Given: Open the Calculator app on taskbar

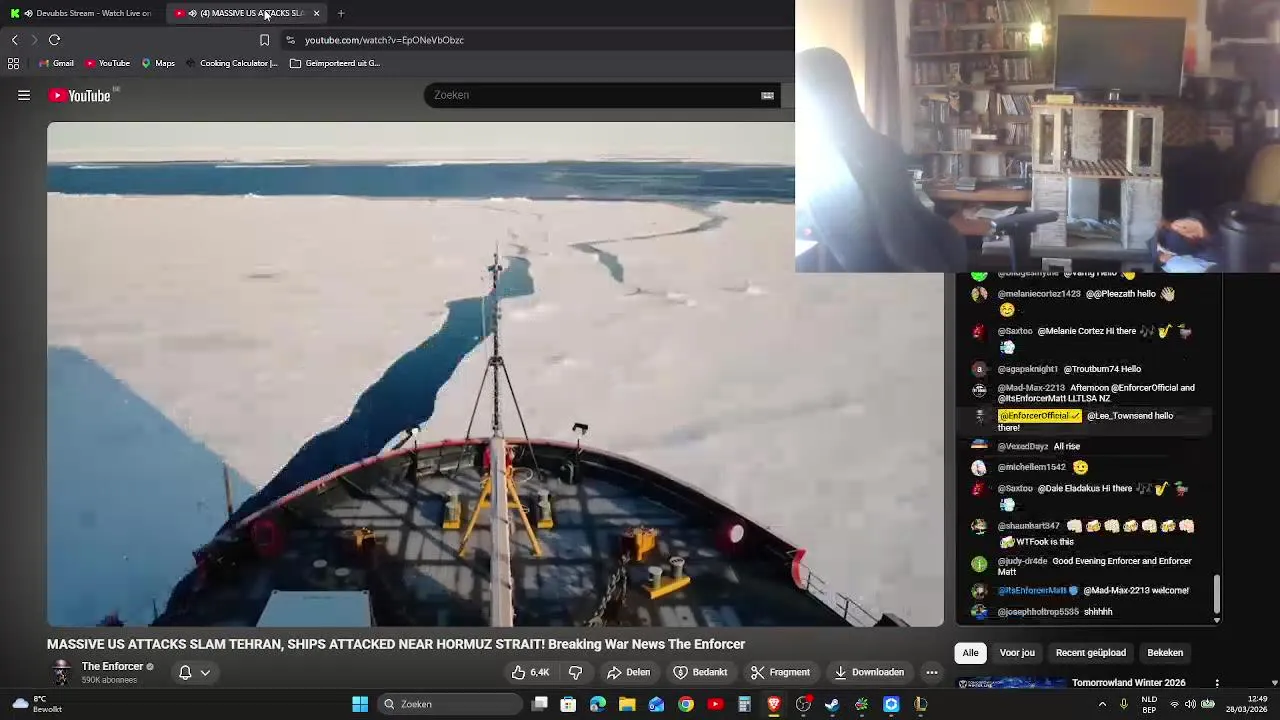Looking at the screenshot, I should coord(744,704).
